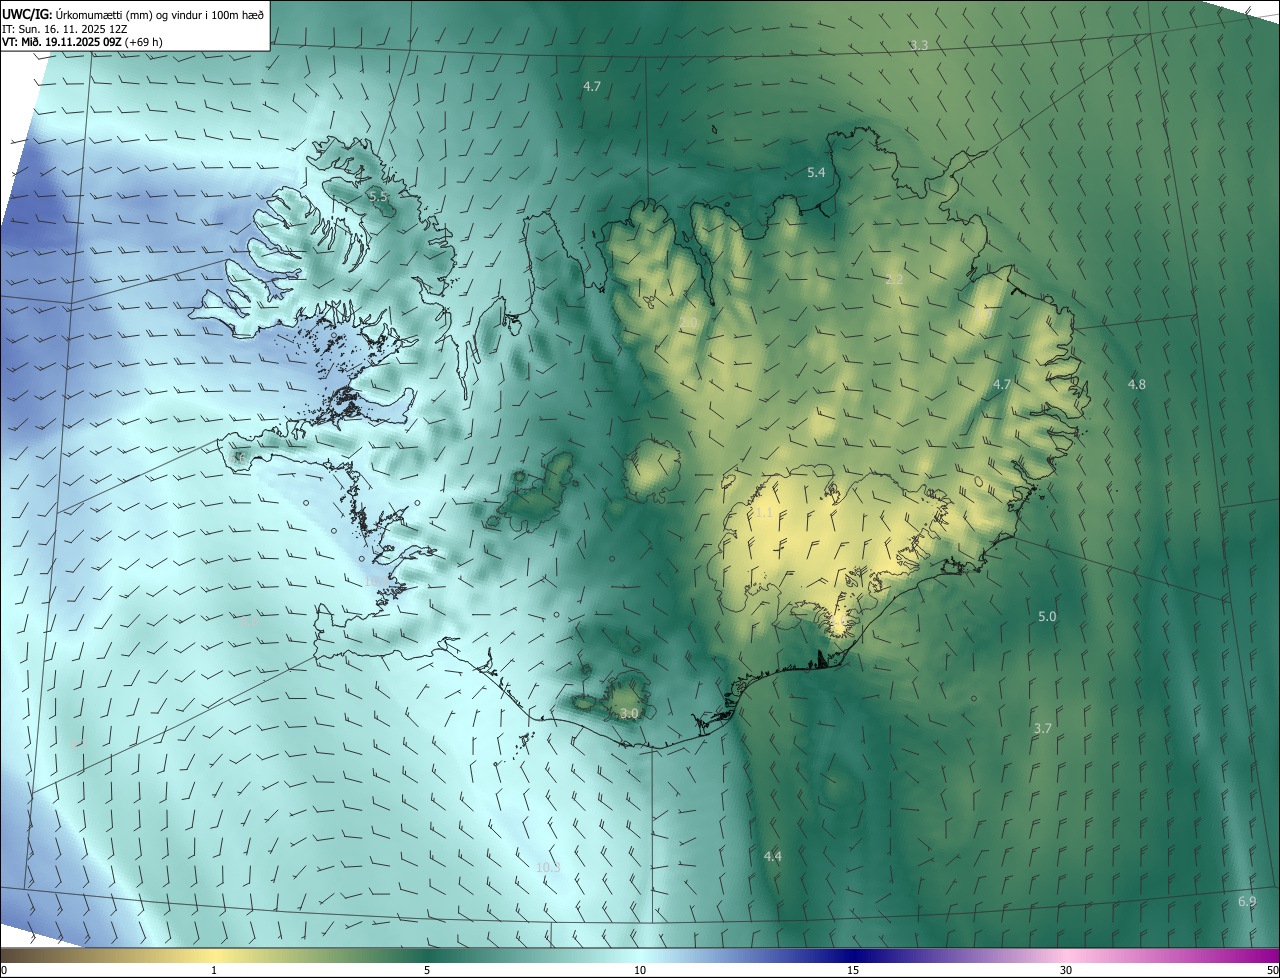
Task: Select the 3.7 value label on the map
Action: [1042, 728]
